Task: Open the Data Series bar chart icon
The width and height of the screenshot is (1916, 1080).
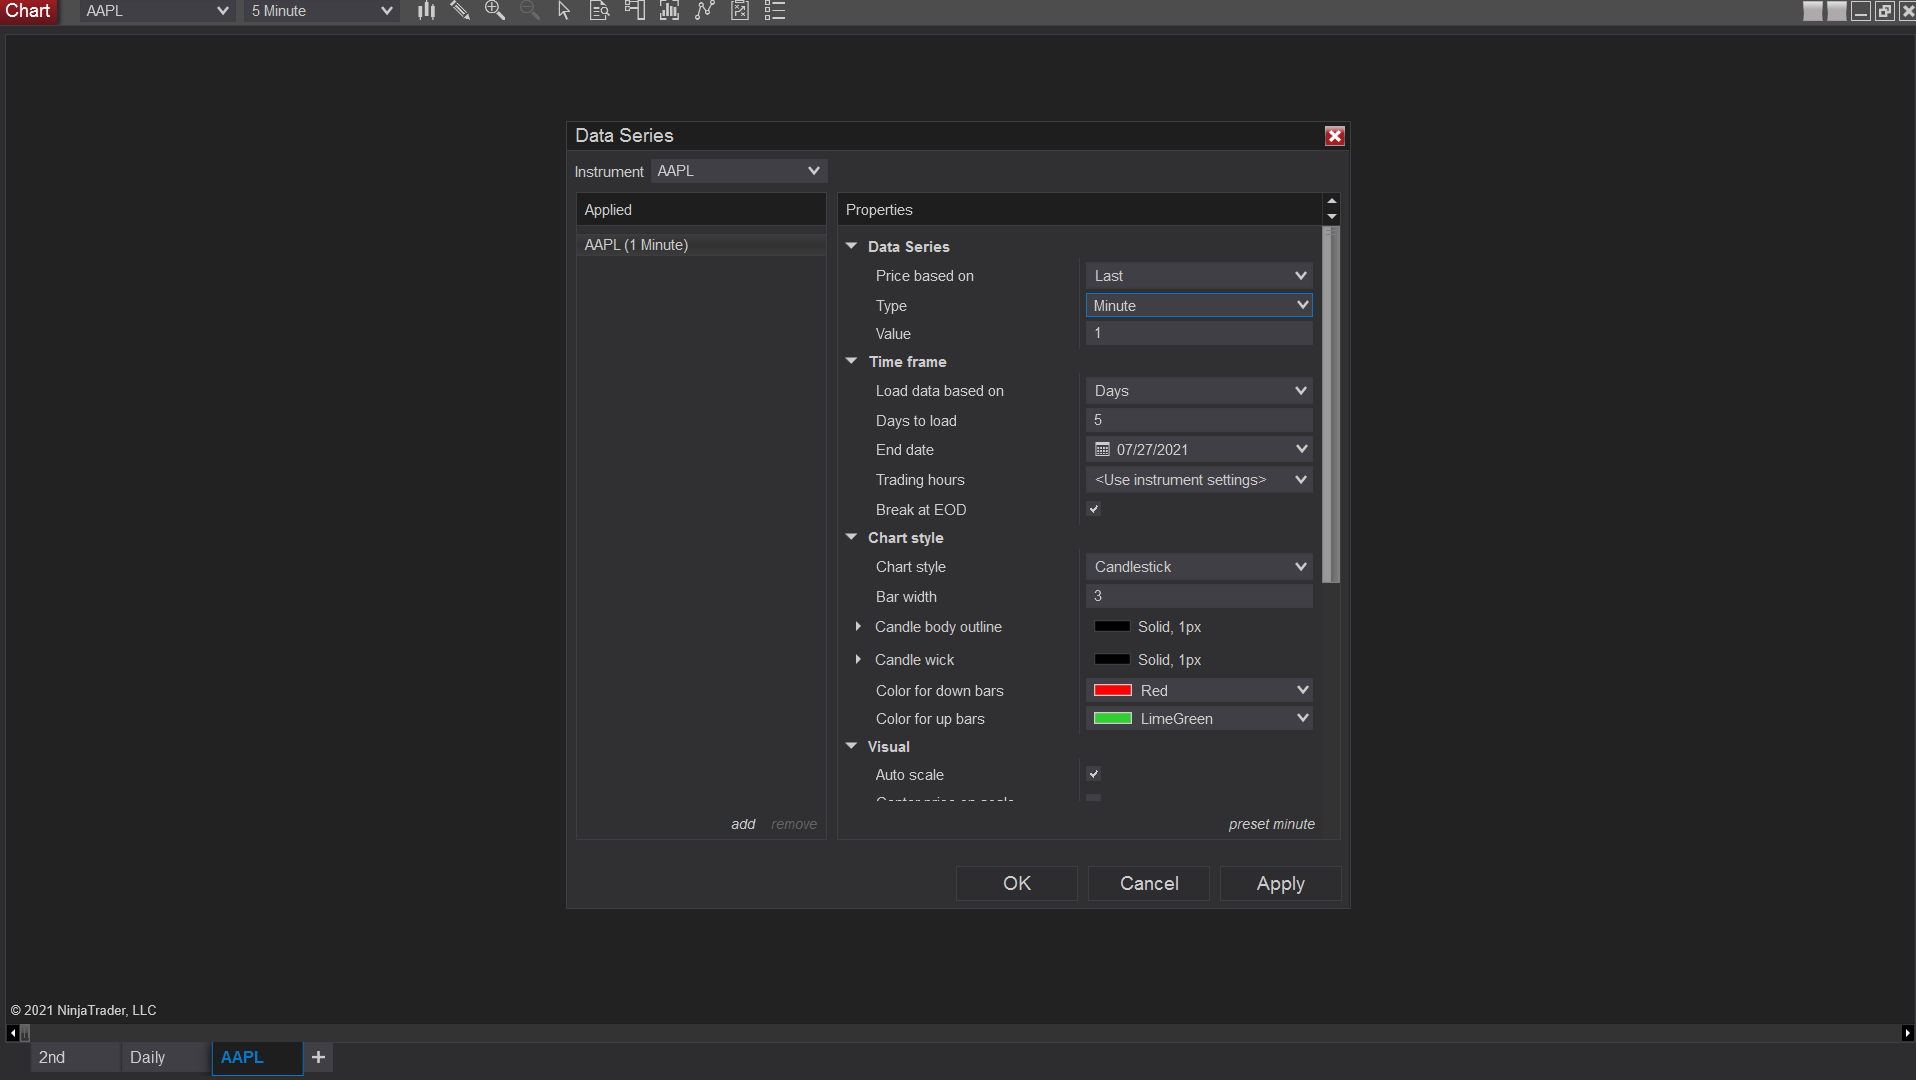Action: click(x=669, y=11)
